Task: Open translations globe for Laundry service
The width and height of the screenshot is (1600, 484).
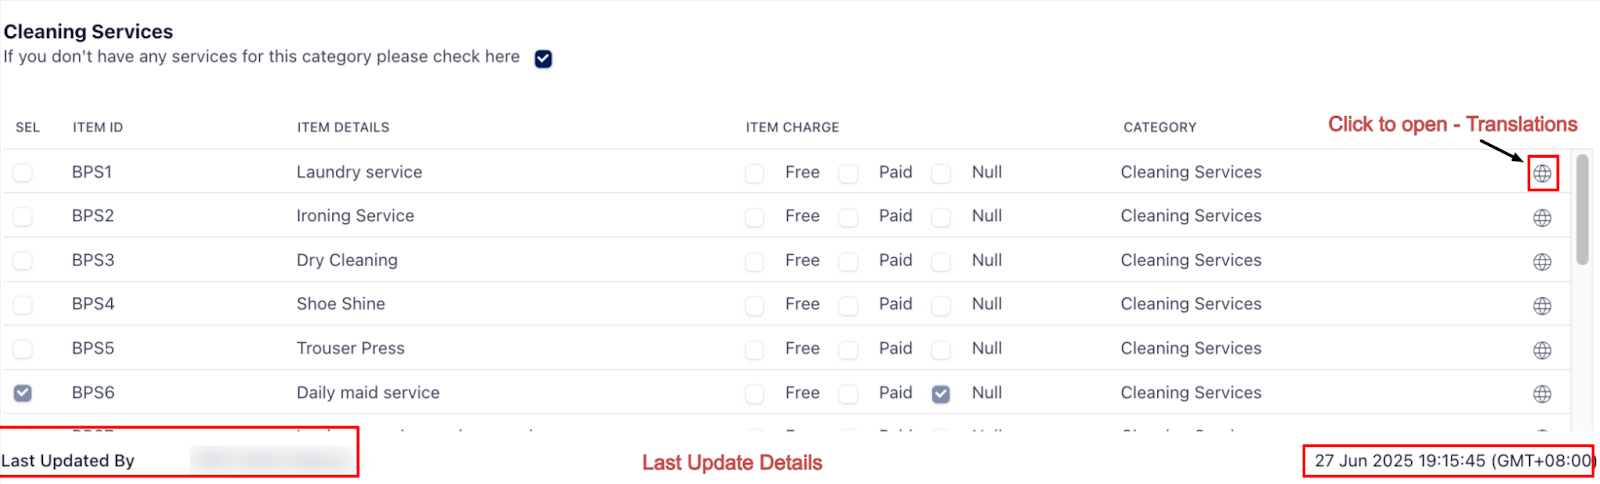Action: [x=1542, y=174]
